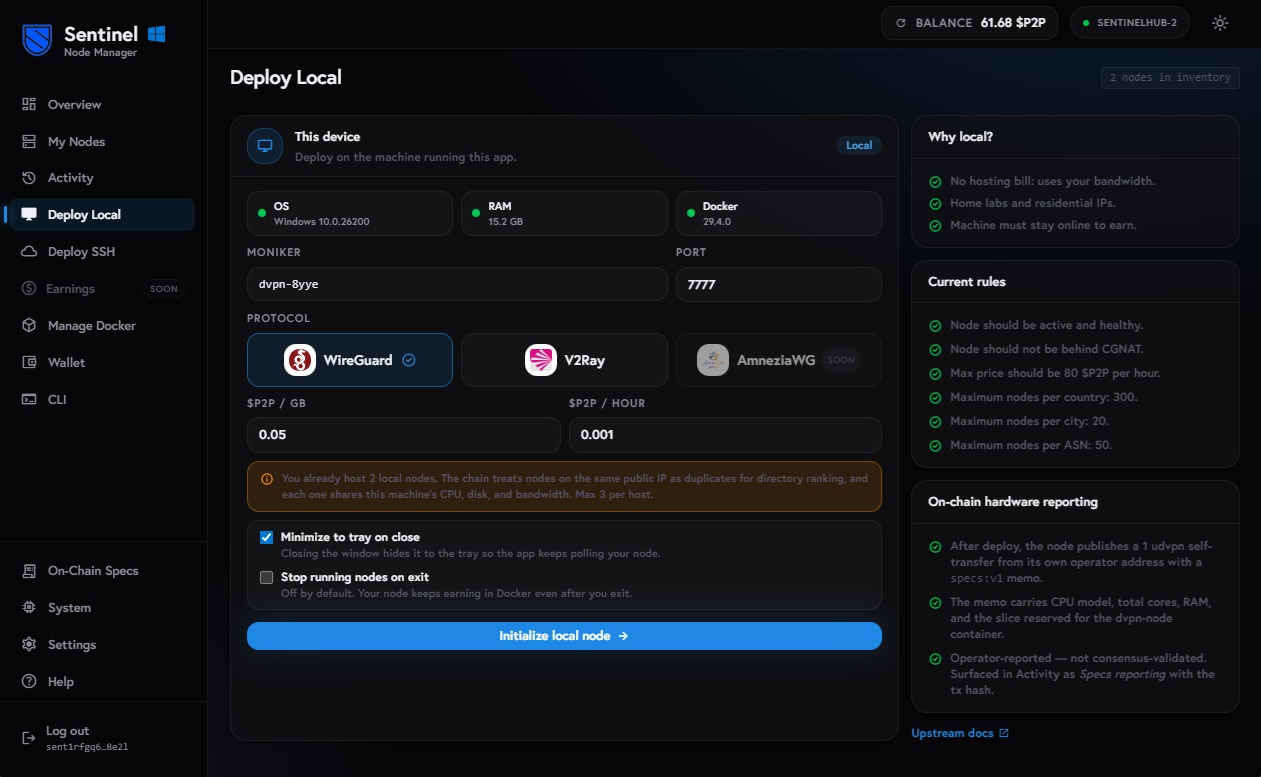Click the Sentinel shield logo
1261x777 pixels.
(37, 40)
